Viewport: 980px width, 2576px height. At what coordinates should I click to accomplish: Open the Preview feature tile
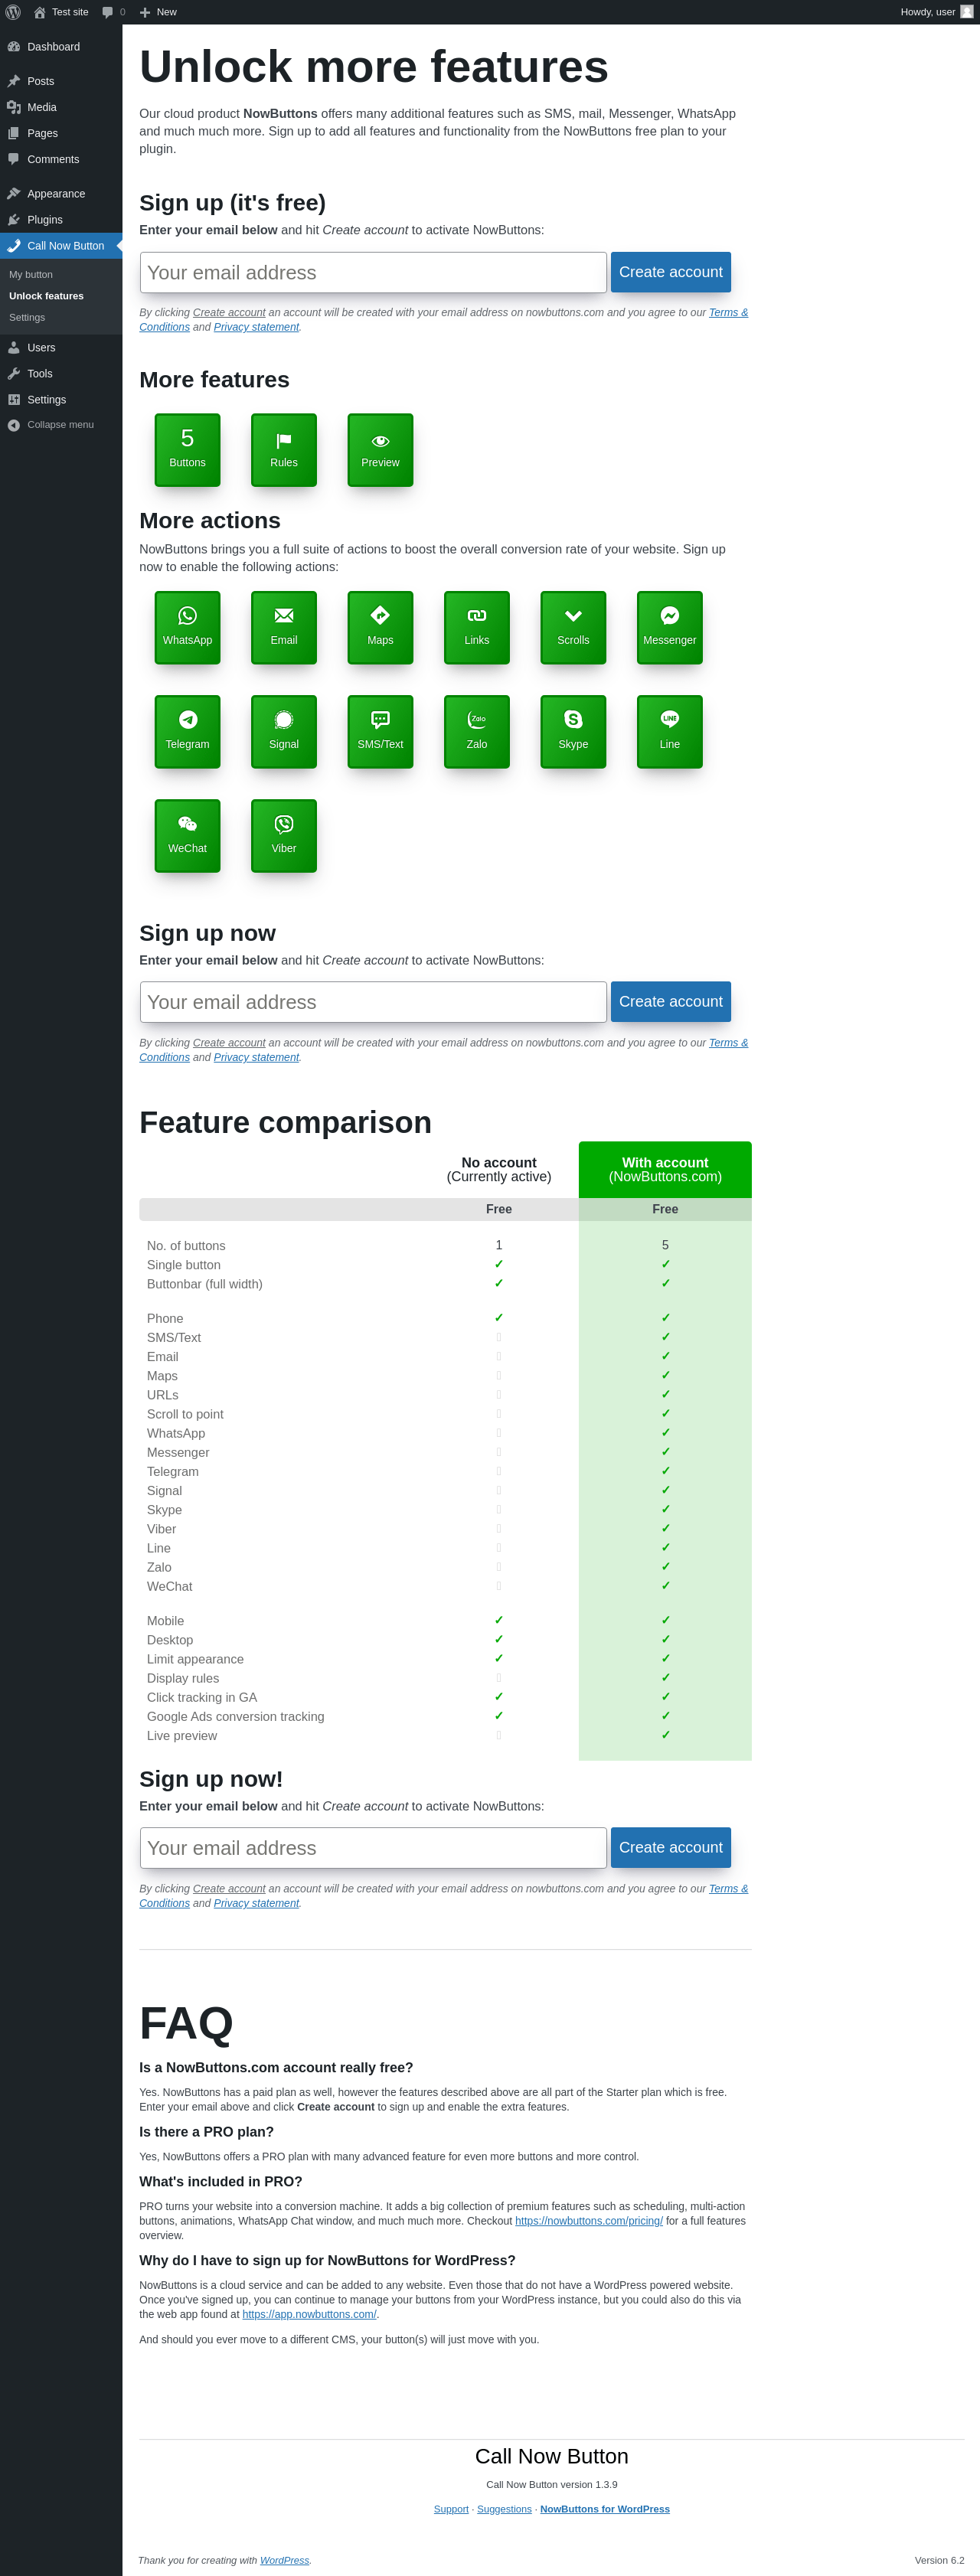(380, 450)
